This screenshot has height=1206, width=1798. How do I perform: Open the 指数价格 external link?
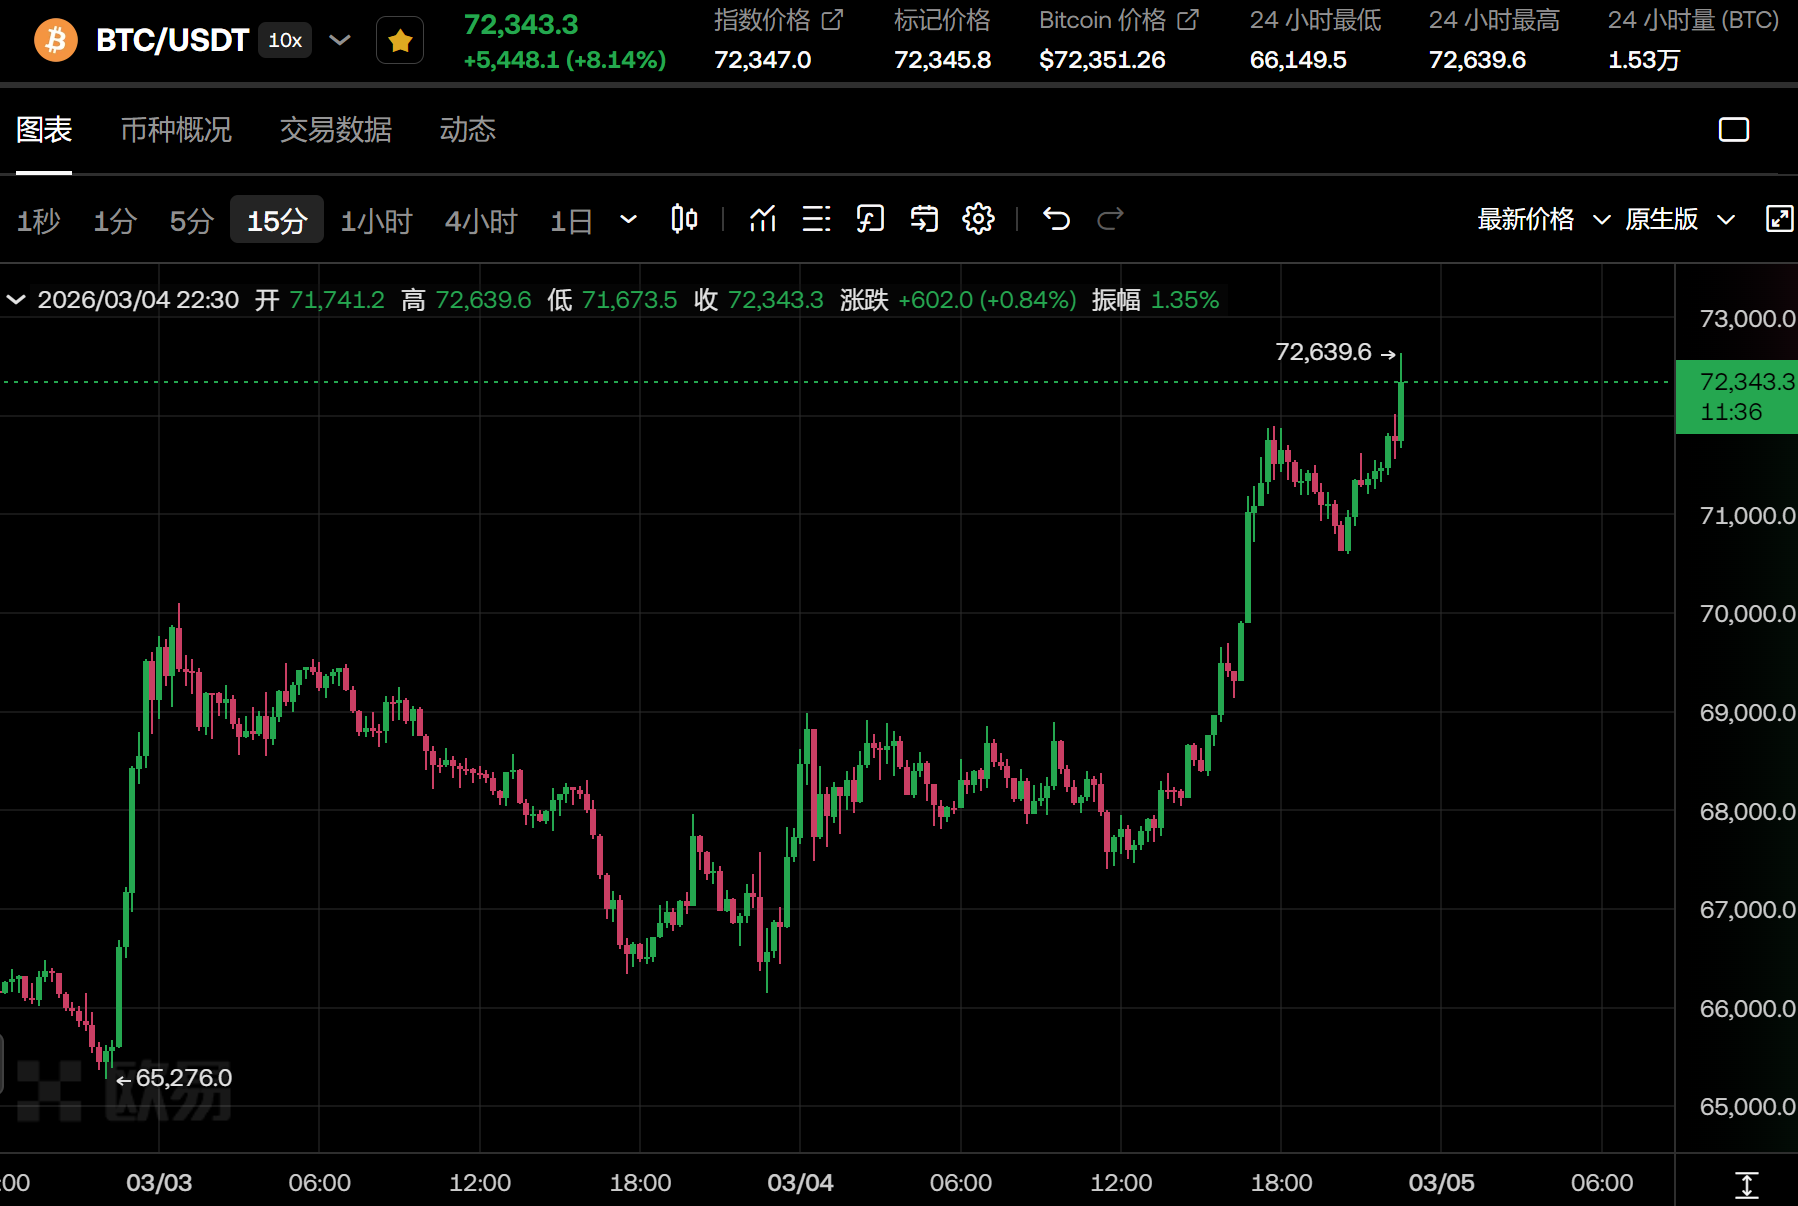point(832,20)
